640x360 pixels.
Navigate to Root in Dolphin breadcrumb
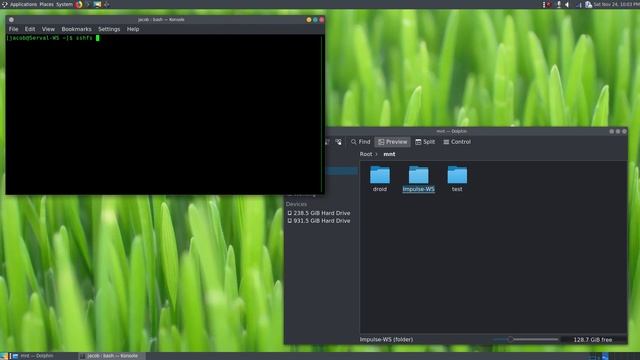[x=366, y=154]
